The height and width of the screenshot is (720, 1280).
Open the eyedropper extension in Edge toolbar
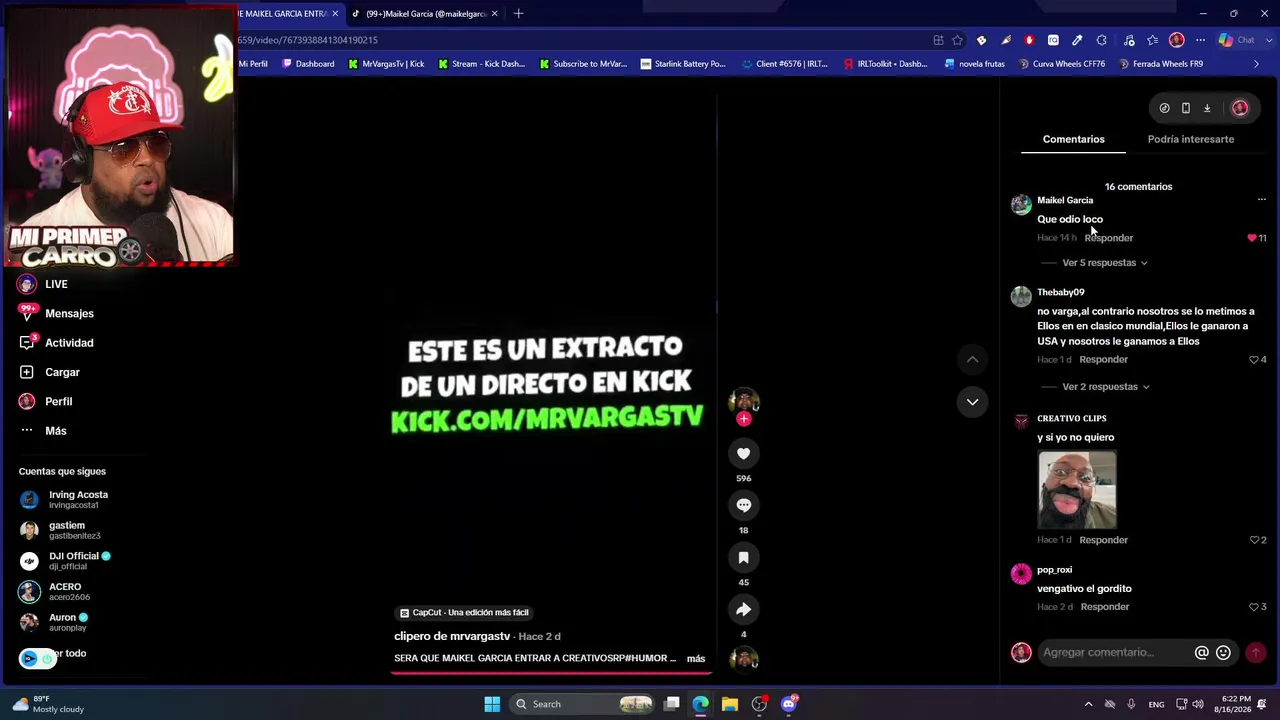1077,40
